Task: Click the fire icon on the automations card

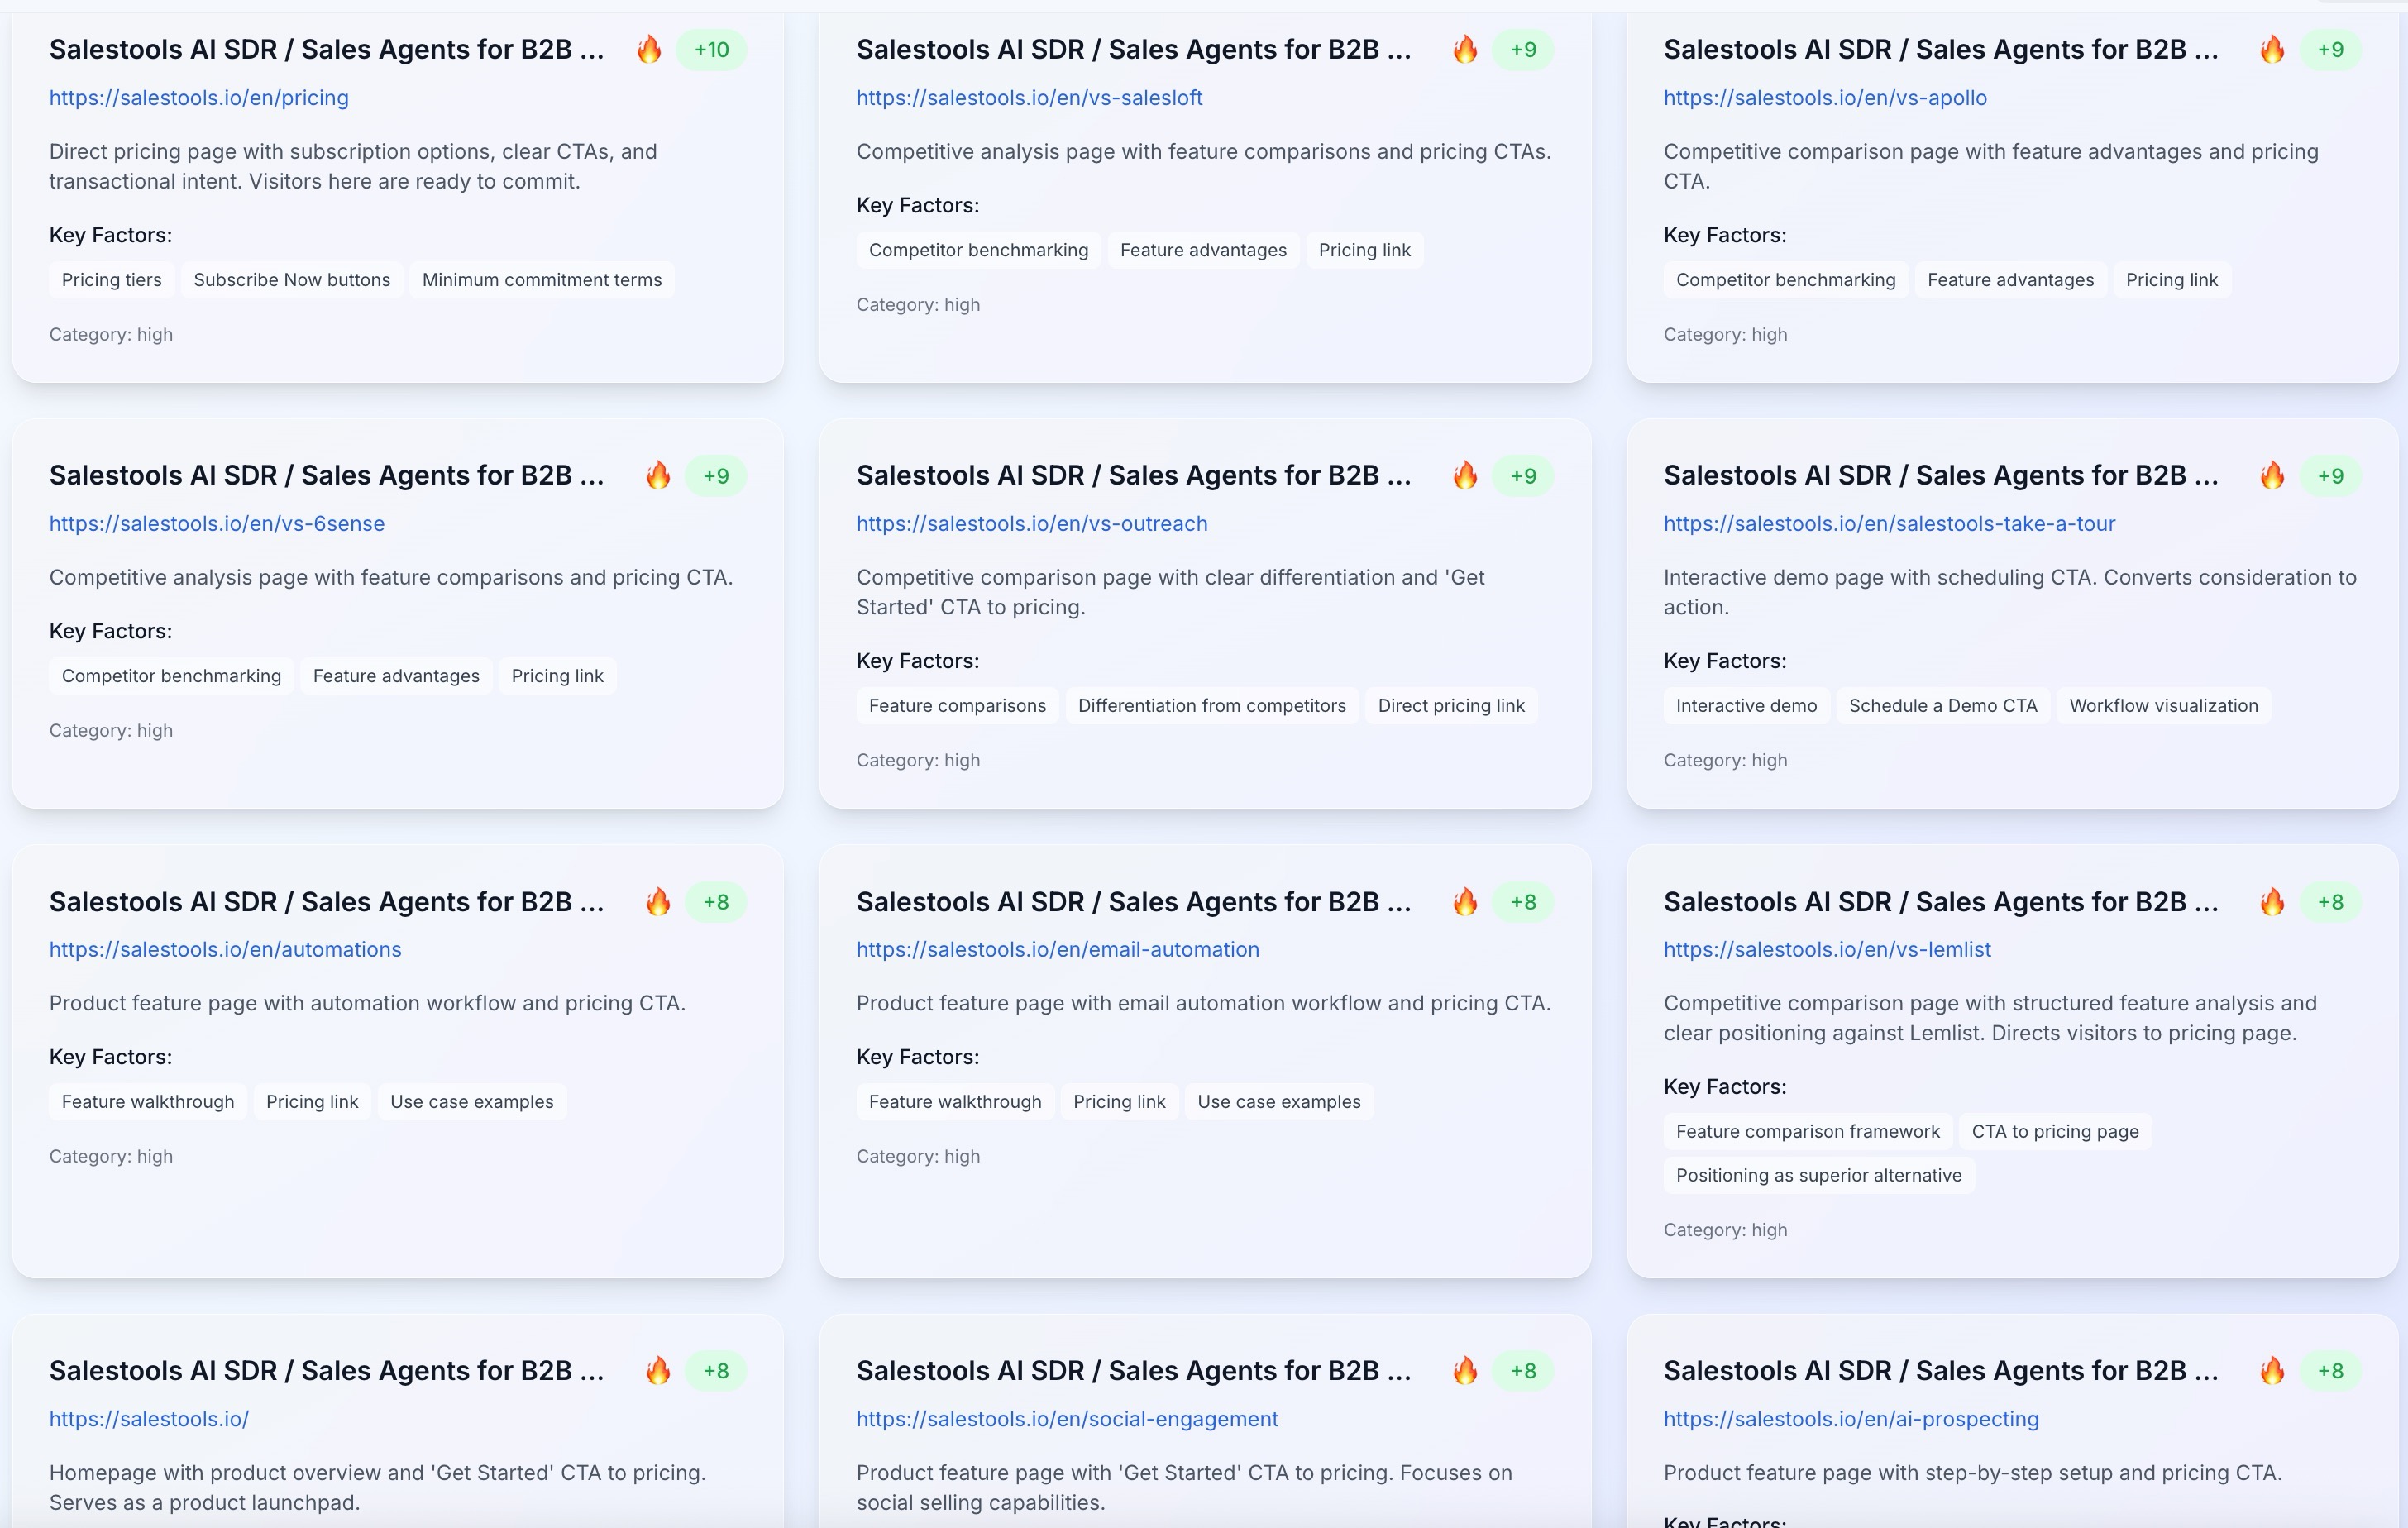Action: pyautogui.click(x=658, y=901)
